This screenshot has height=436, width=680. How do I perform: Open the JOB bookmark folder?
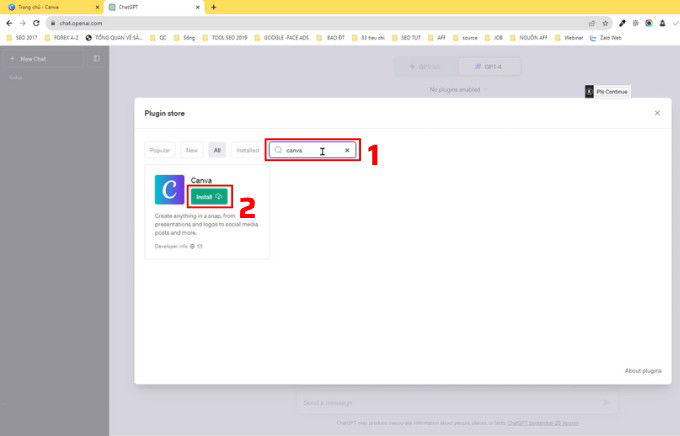click(494, 38)
